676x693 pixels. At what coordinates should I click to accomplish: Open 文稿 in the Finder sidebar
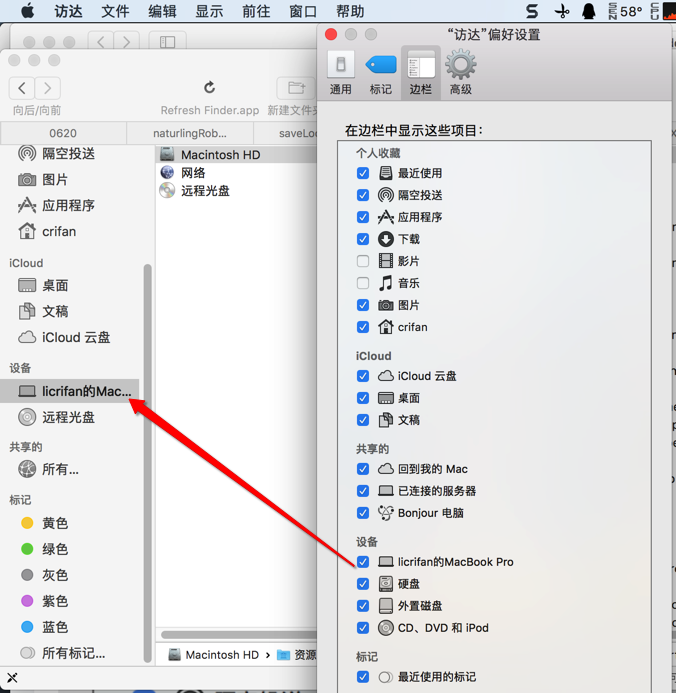click(x=43, y=311)
